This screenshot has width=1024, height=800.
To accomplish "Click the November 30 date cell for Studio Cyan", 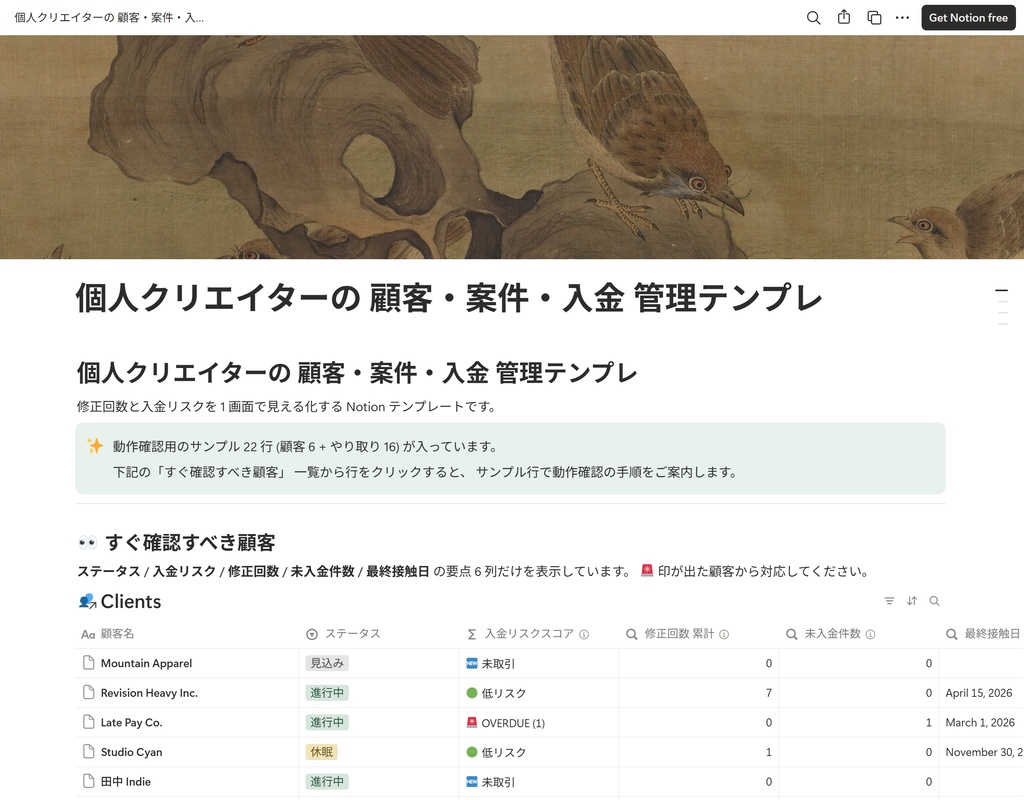I will (x=984, y=752).
